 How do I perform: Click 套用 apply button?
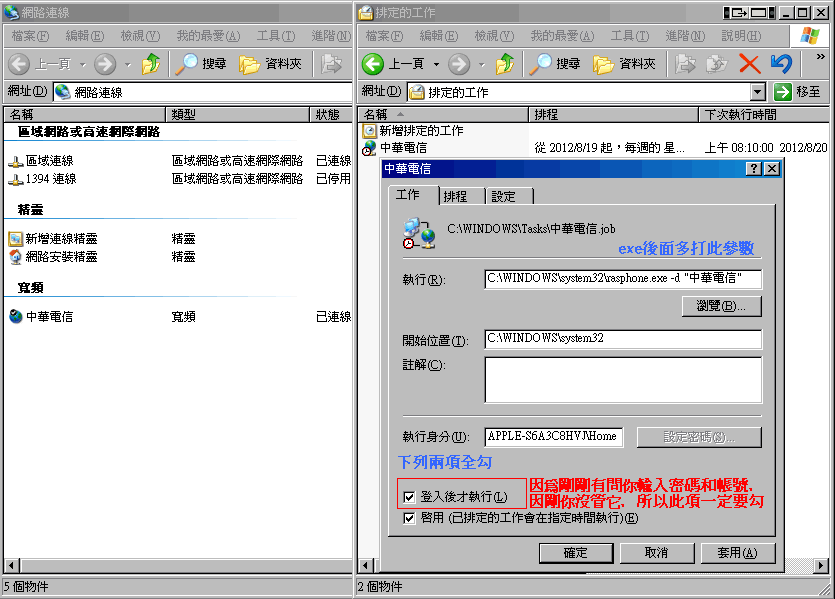[x=738, y=553]
